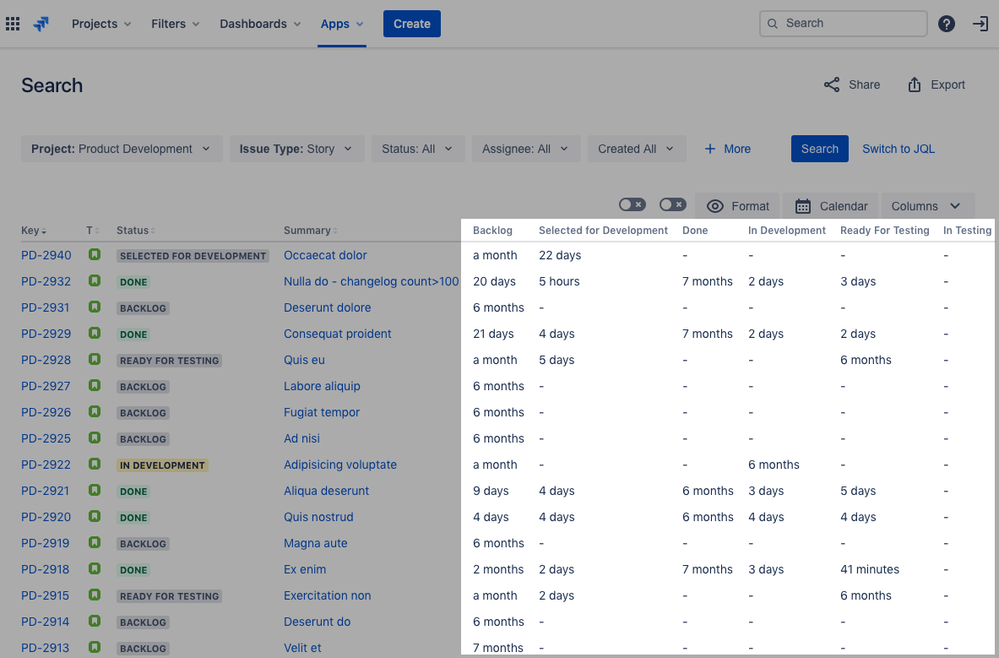
Task: Open the Apps menu
Action: (x=342, y=24)
